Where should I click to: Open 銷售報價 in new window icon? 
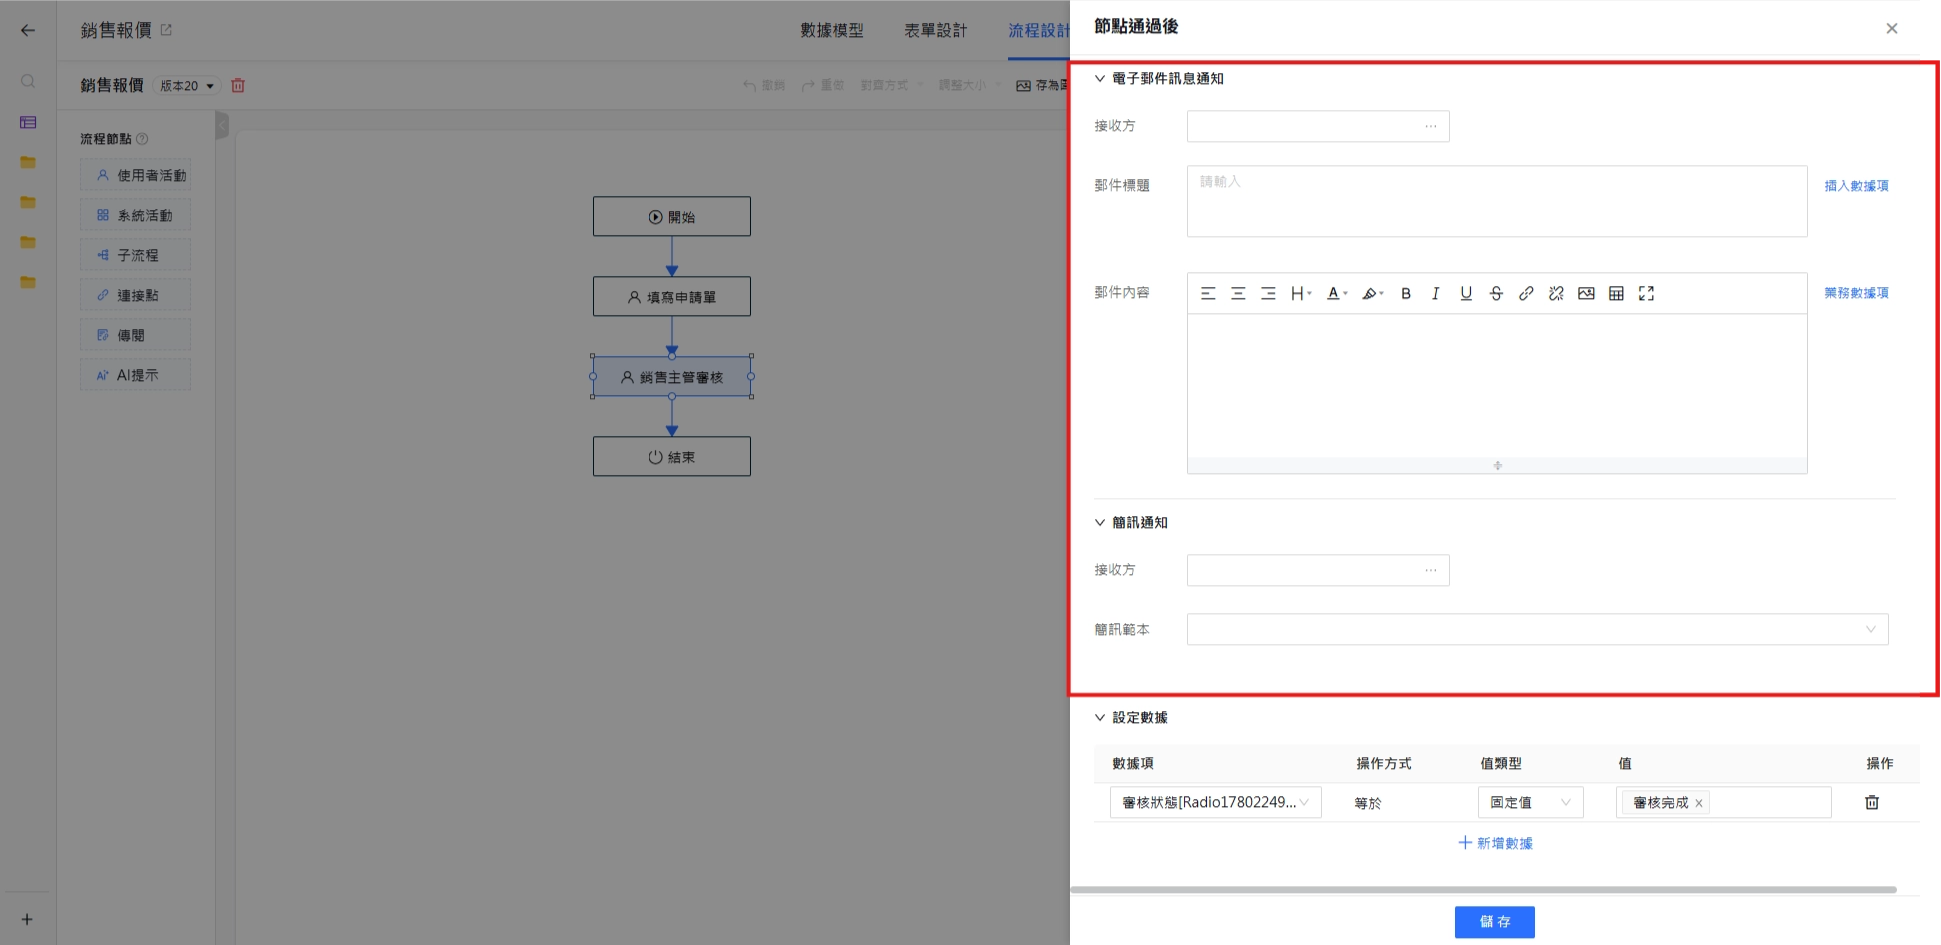166,30
